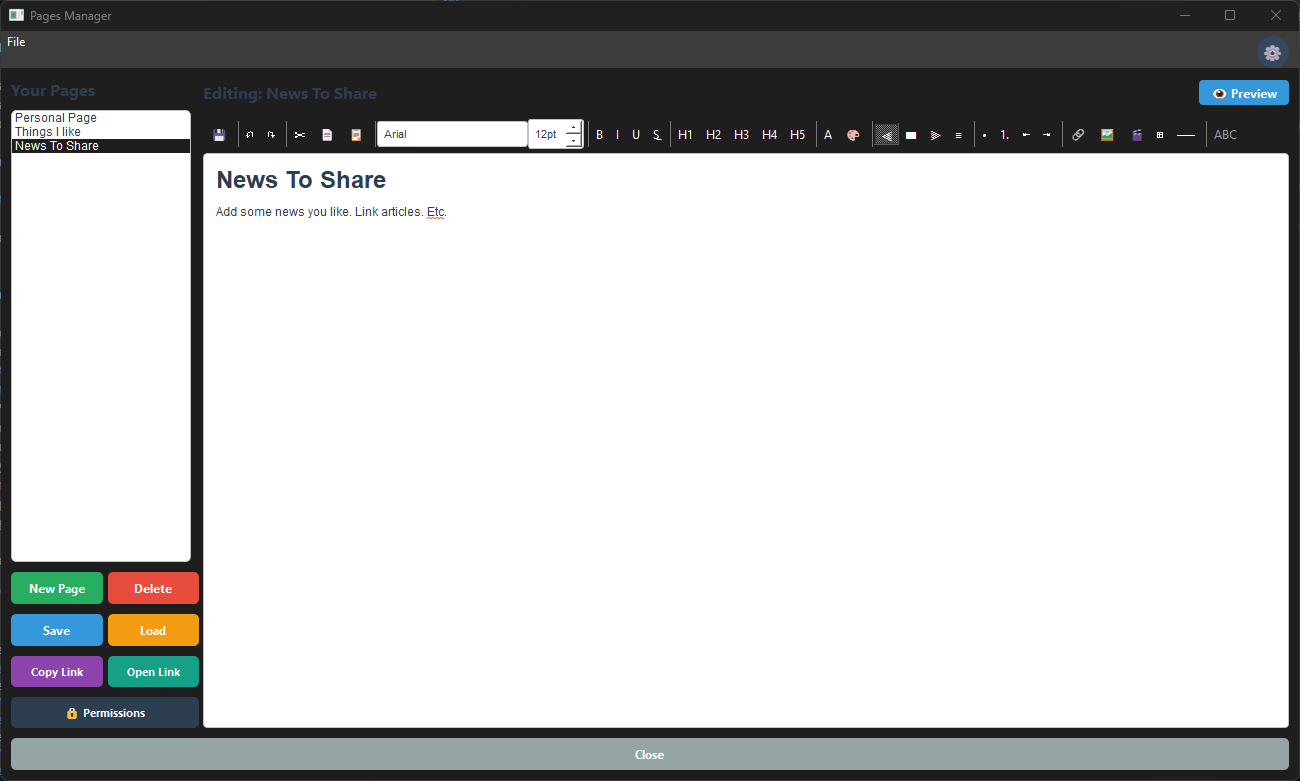Click the copy document icon in the toolbar
This screenshot has width=1300, height=781.
point(327,135)
